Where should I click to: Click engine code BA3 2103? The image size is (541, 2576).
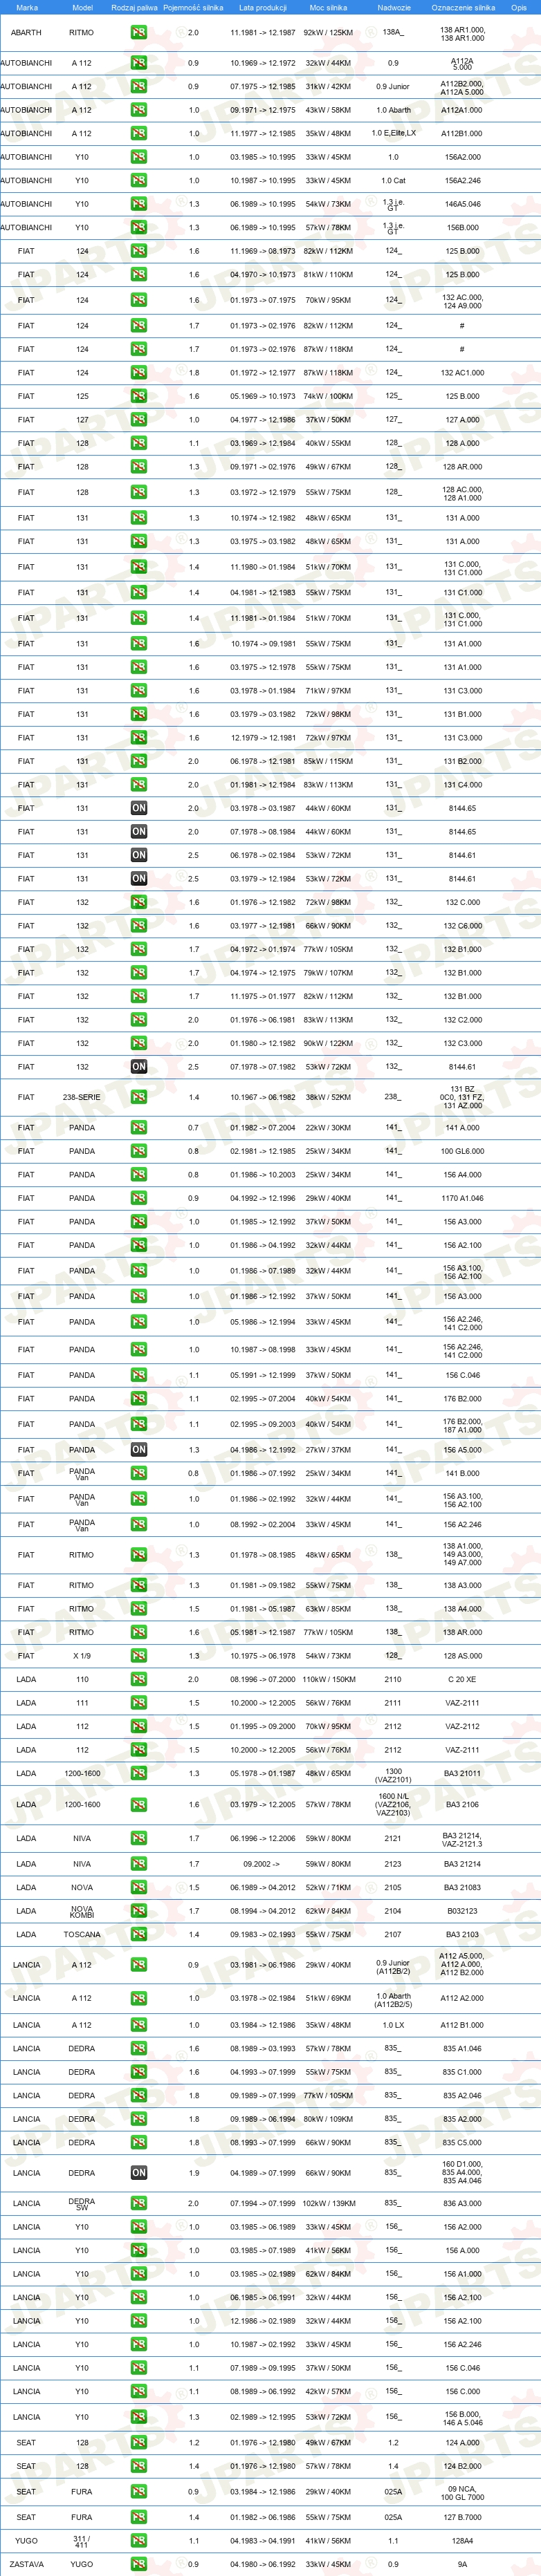(462, 1934)
